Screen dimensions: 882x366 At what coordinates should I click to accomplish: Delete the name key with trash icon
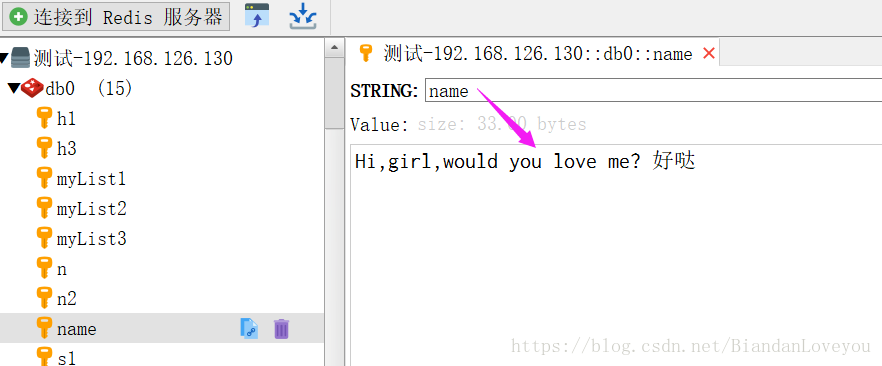click(x=281, y=328)
